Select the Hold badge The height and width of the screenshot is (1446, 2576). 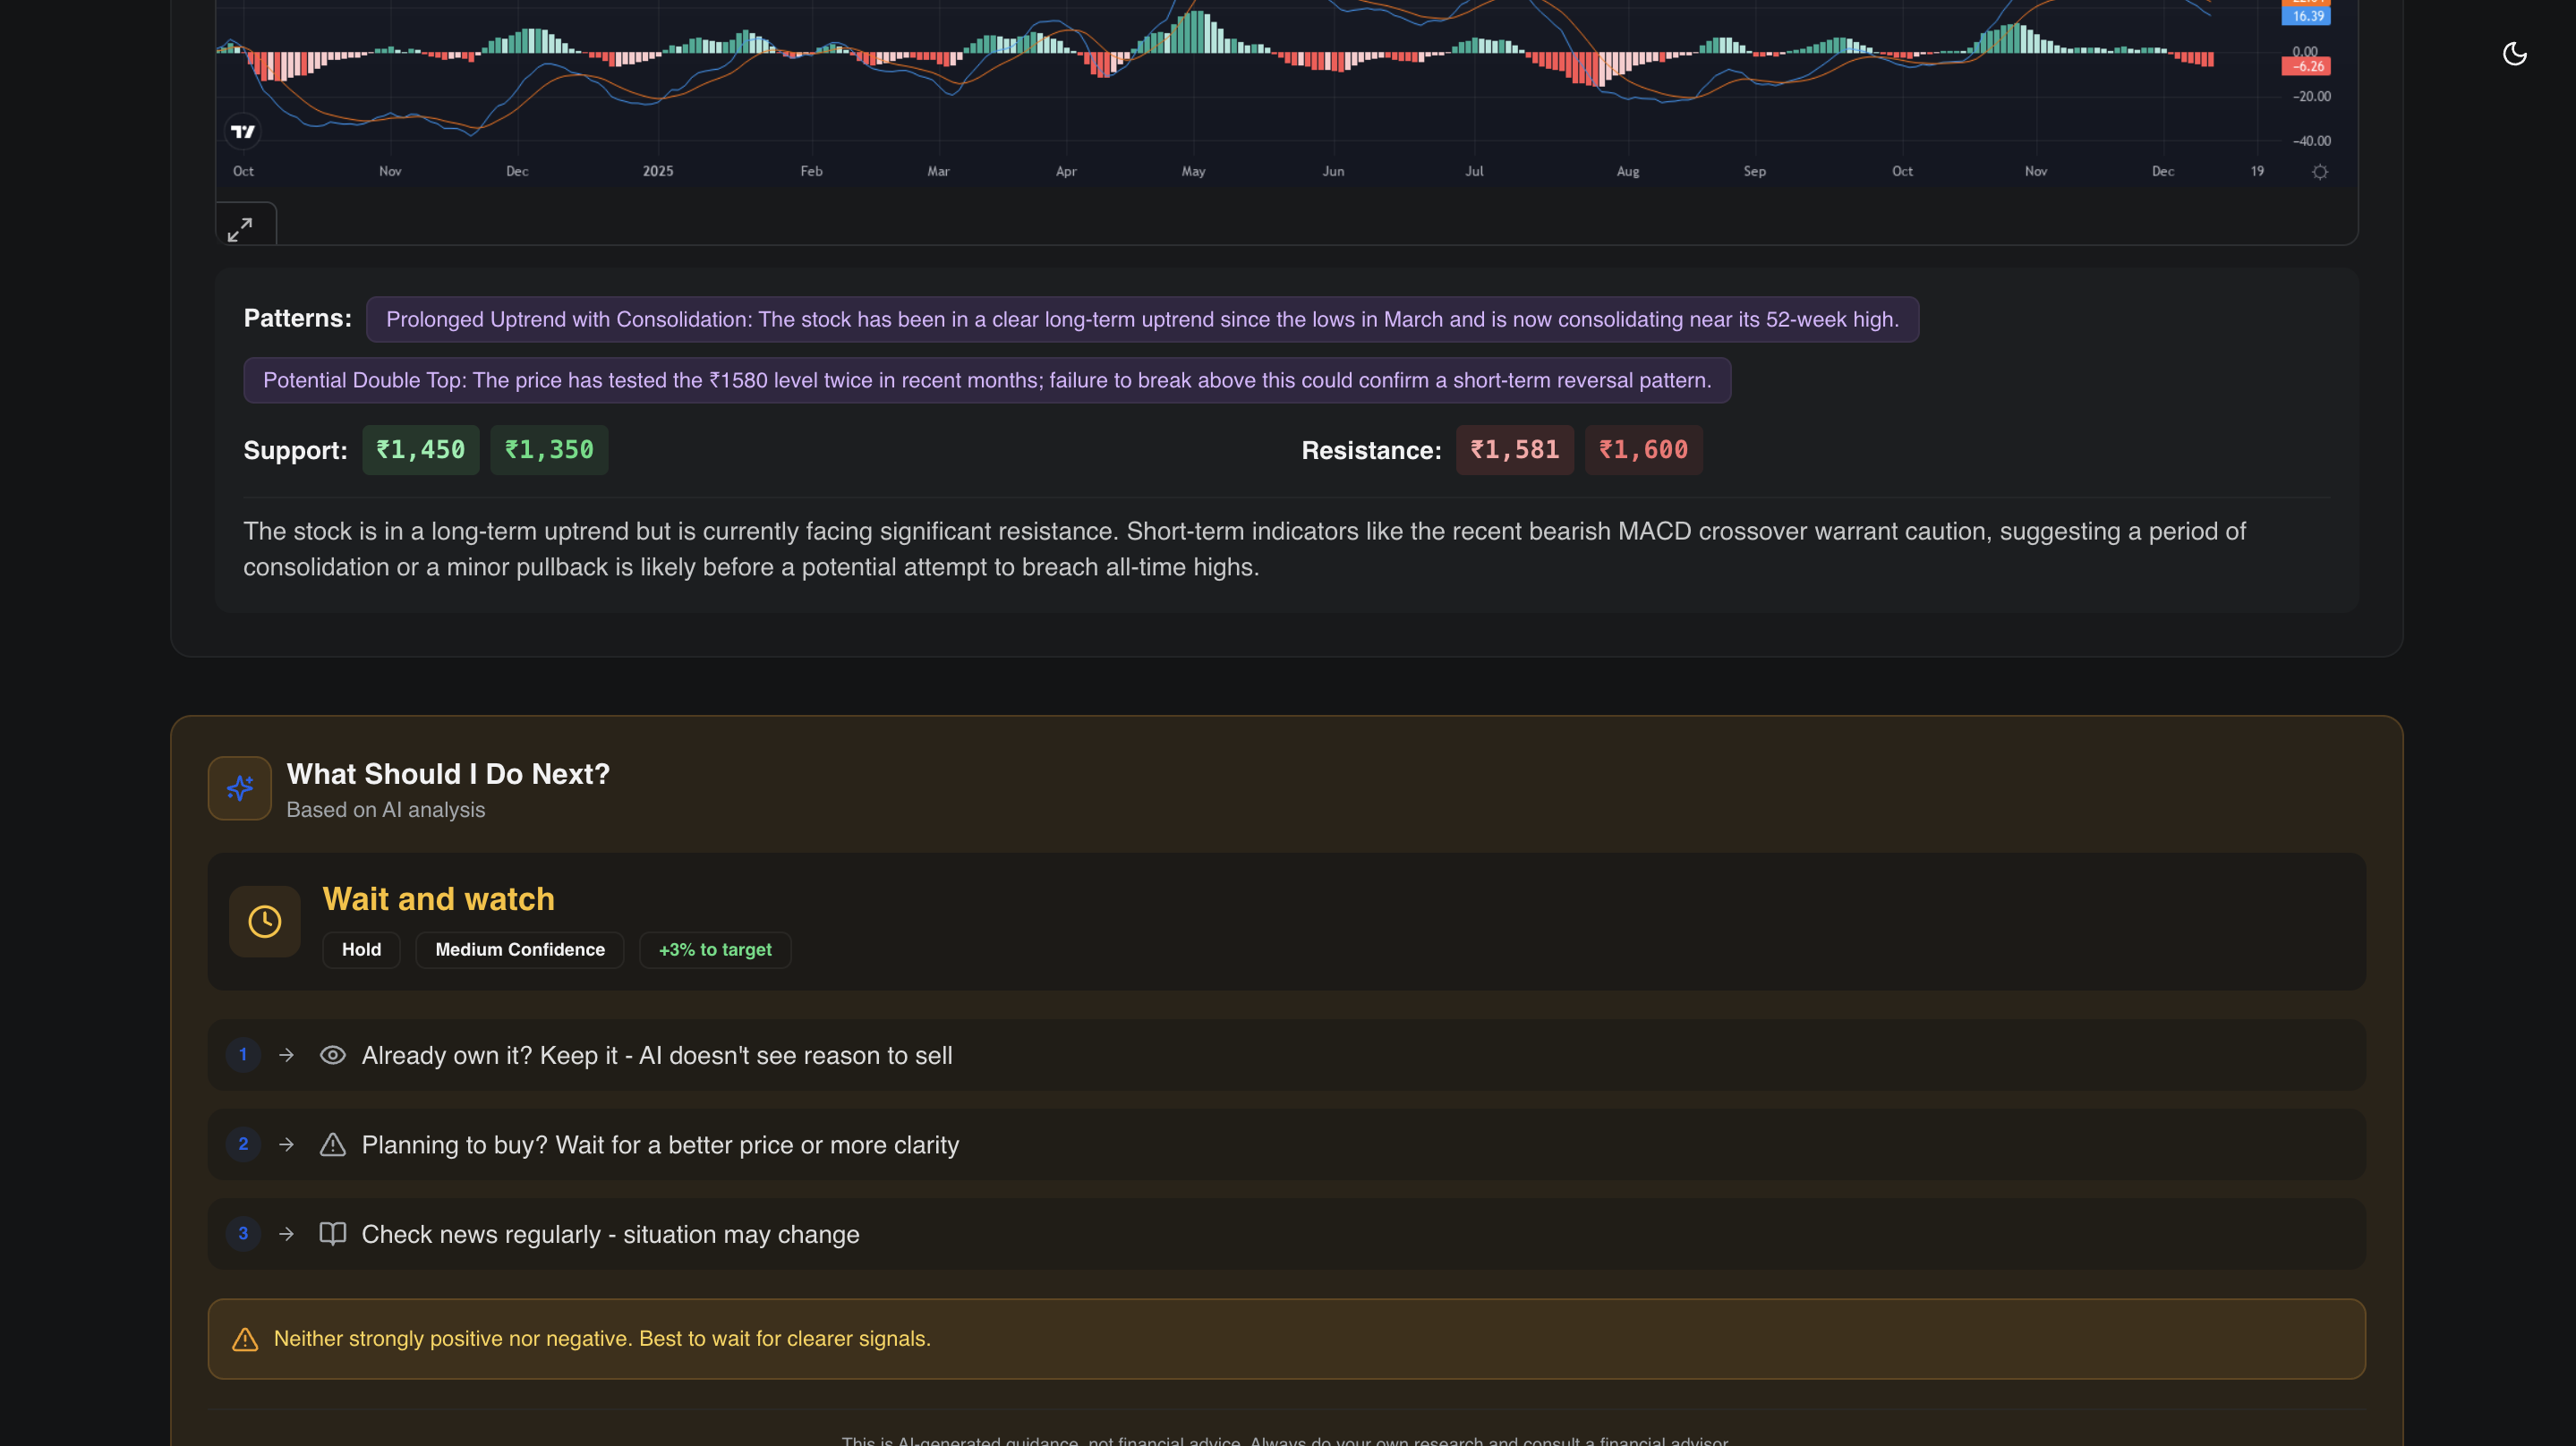pyautogui.click(x=361, y=949)
